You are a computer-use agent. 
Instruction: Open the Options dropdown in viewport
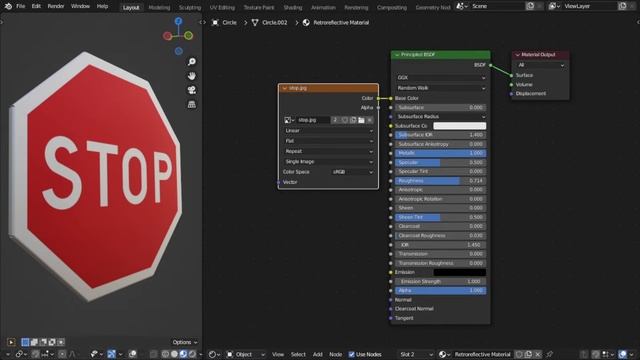185,342
